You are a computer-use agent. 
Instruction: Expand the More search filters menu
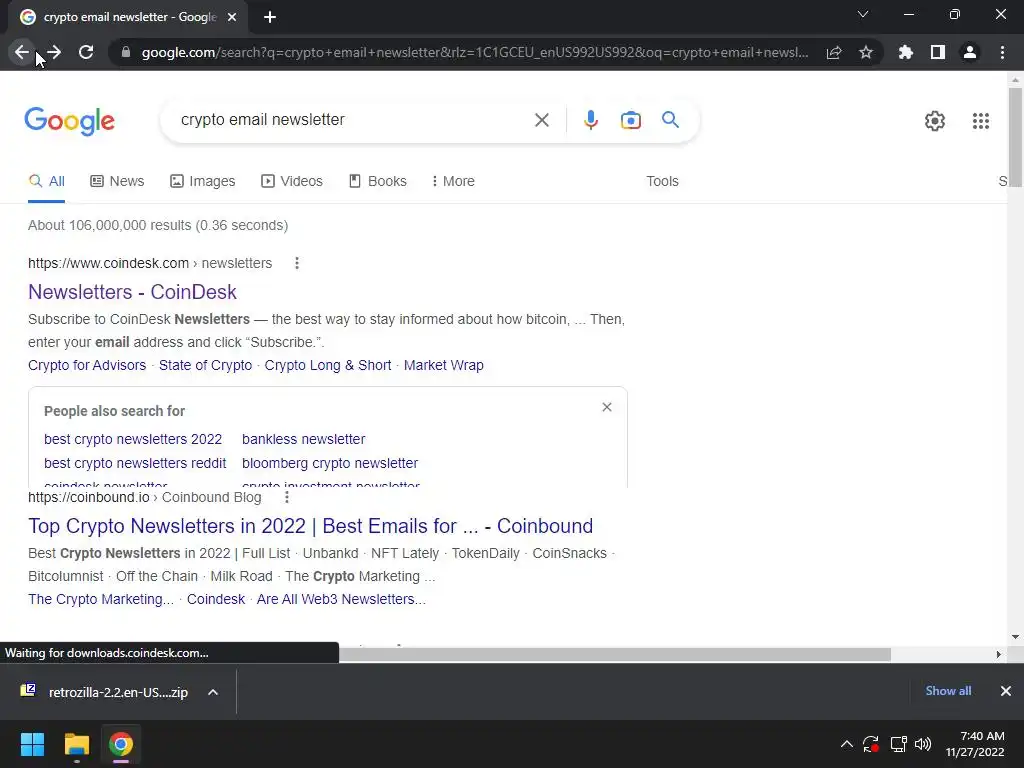click(x=453, y=182)
